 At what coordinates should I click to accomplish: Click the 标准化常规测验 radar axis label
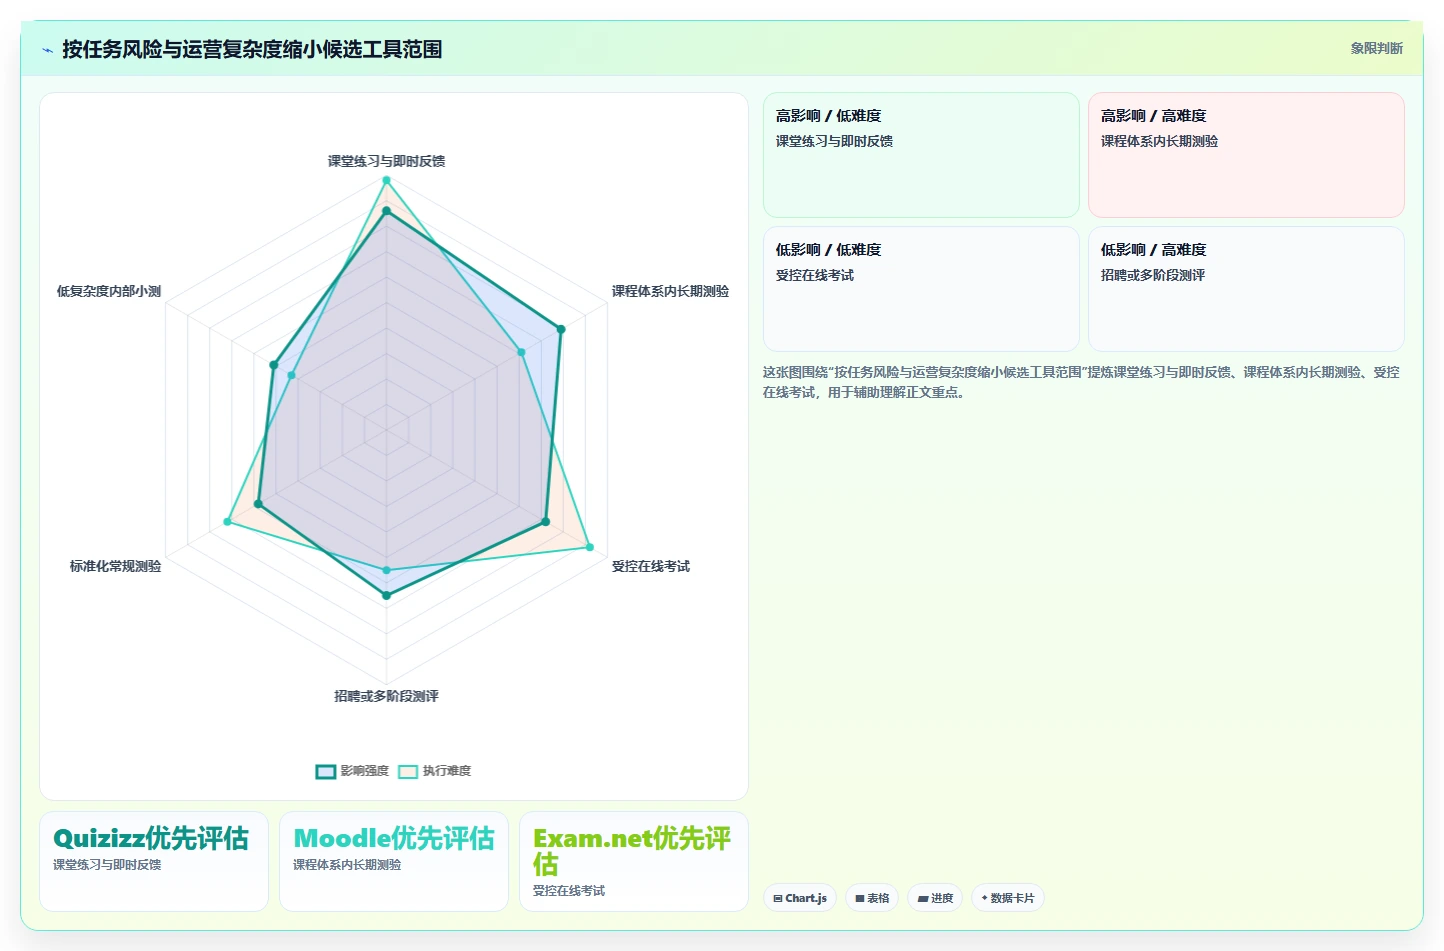click(x=115, y=566)
